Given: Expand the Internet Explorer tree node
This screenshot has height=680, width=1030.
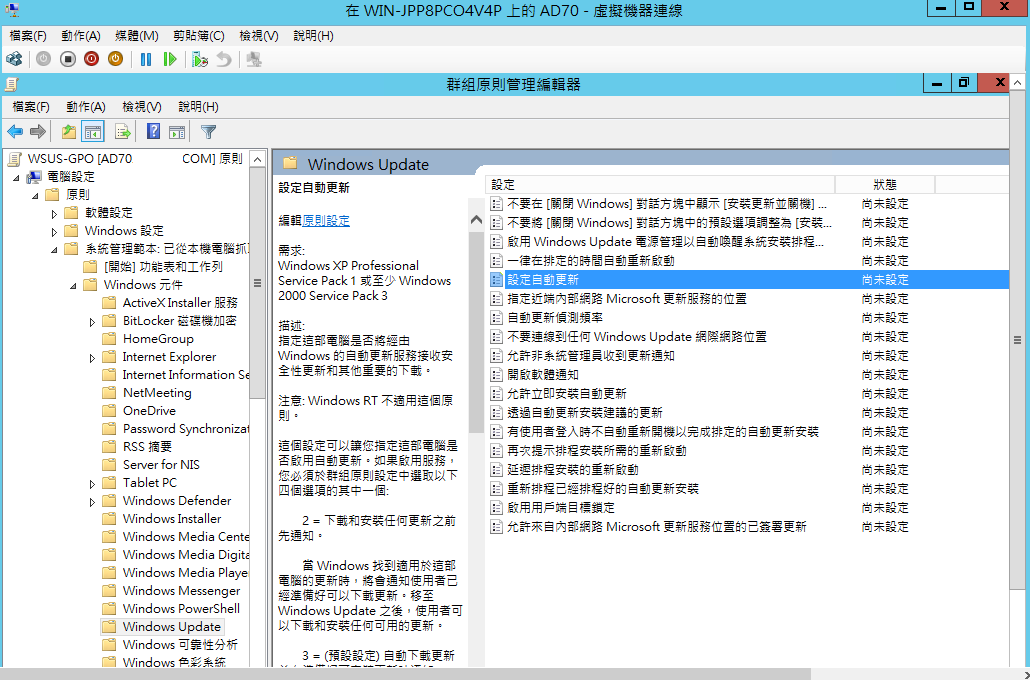Looking at the screenshot, I should pos(92,358).
